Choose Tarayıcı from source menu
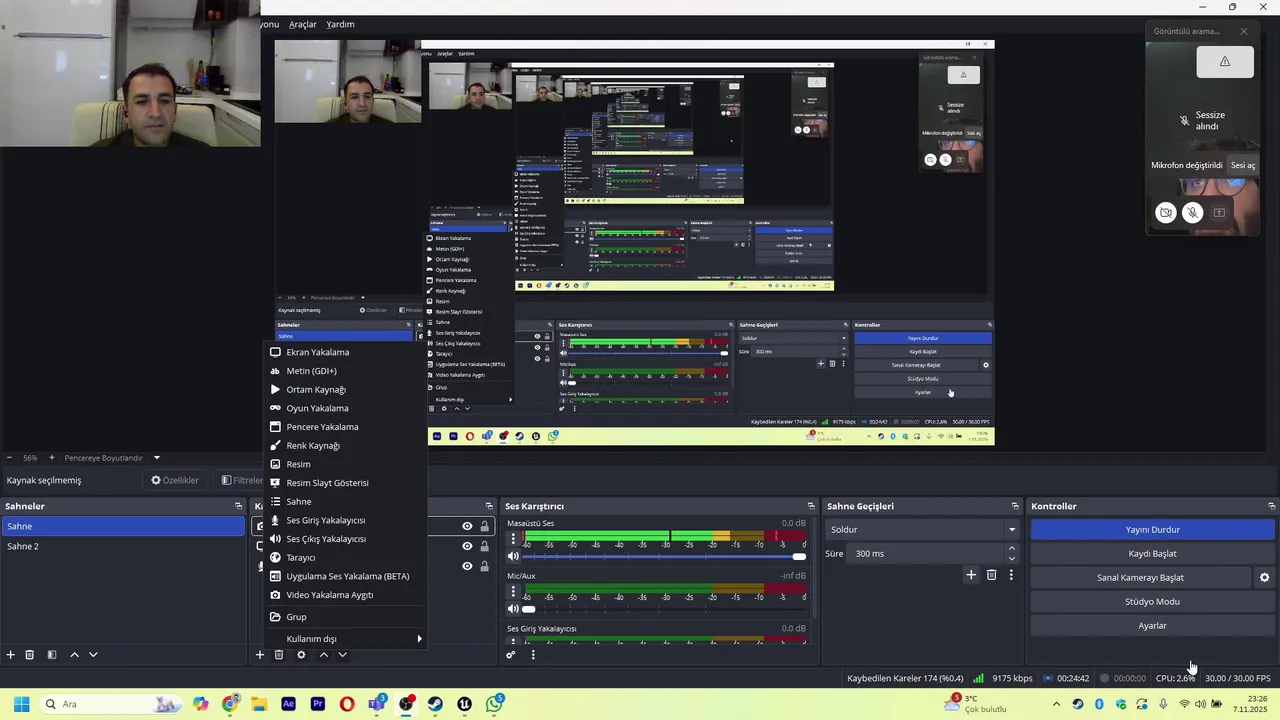Screen dimensions: 1280x720 (x=347, y=558)
